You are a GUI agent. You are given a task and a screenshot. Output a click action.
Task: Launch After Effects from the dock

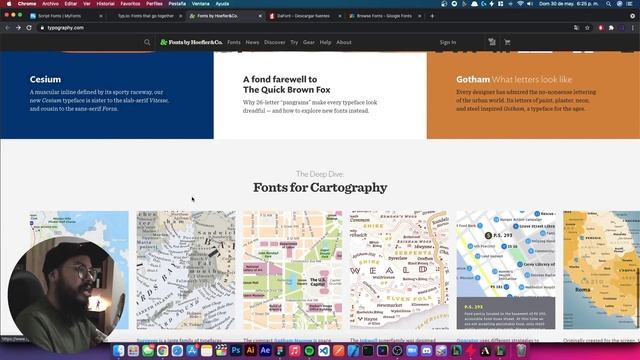pyautogui.click(x=265, y=351)
